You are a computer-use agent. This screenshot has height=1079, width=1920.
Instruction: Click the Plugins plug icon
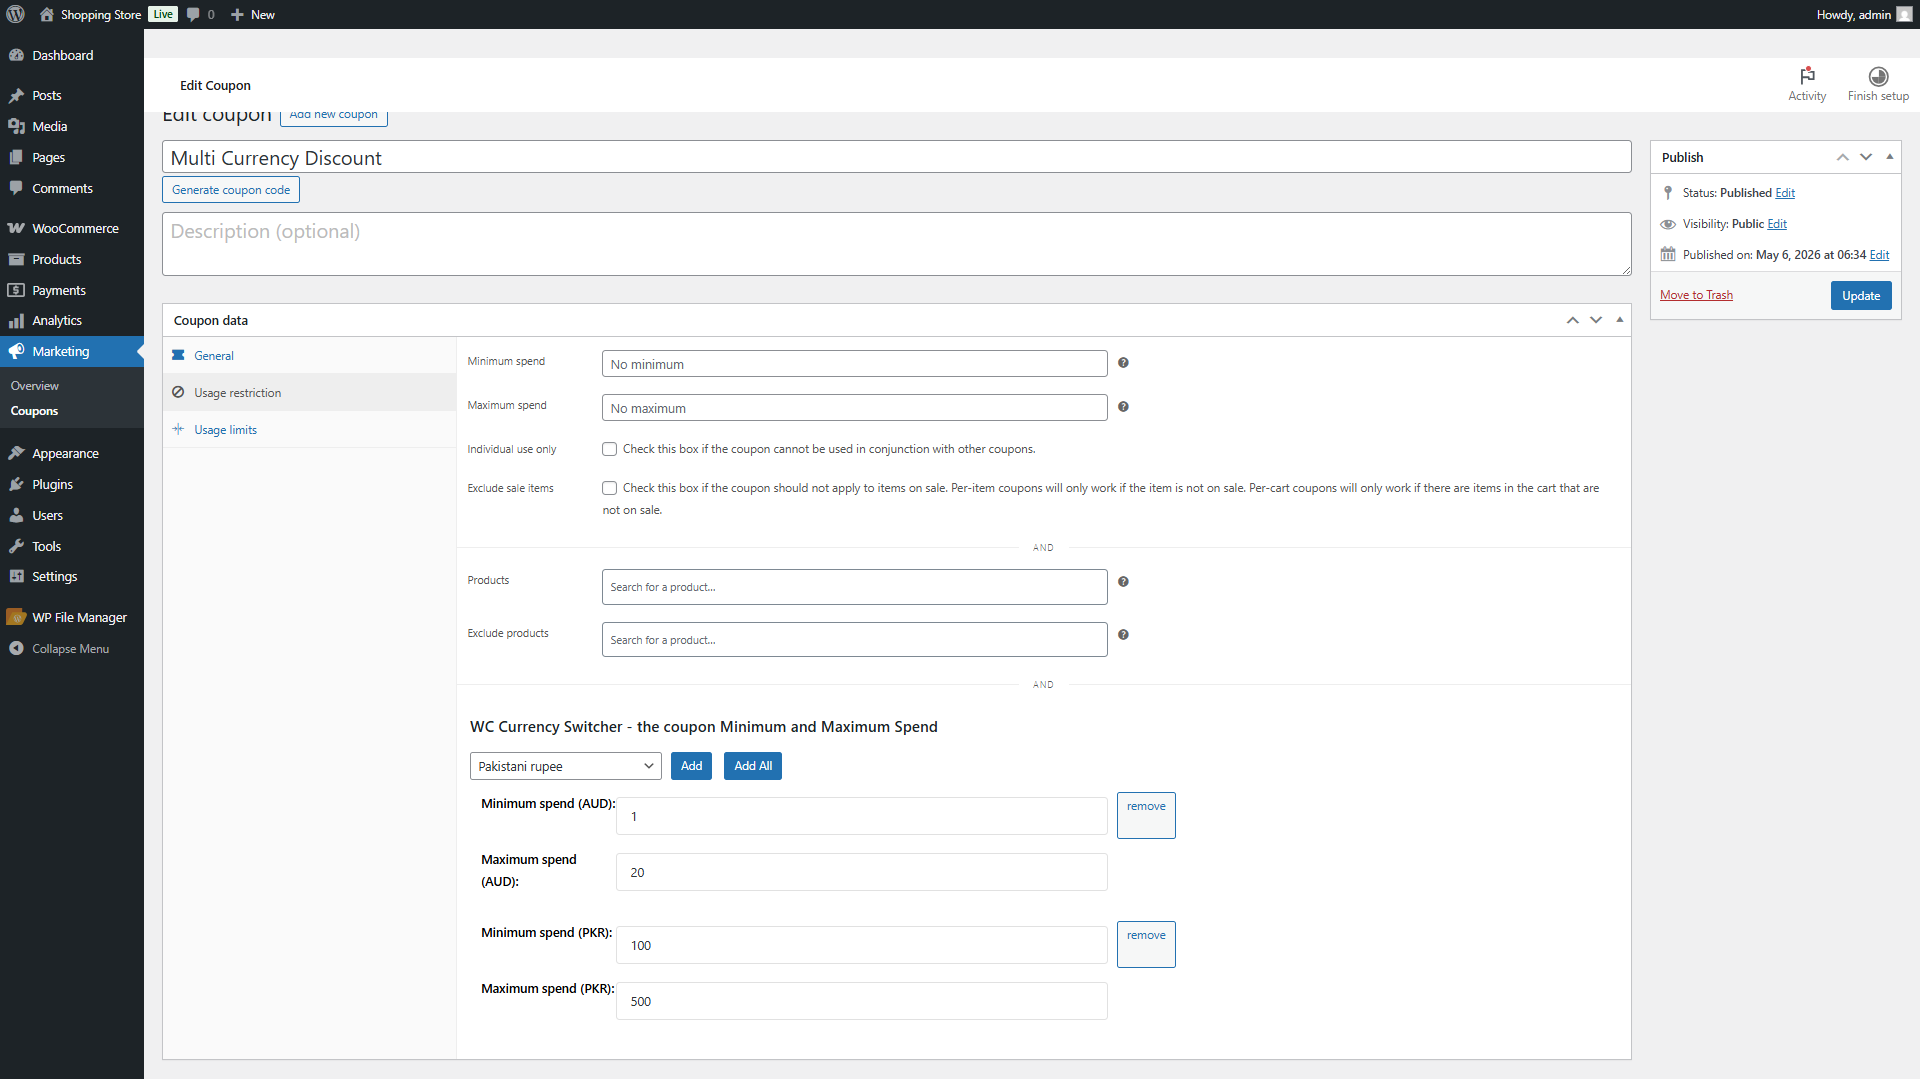pyautogui.click(x=16, y=484)
